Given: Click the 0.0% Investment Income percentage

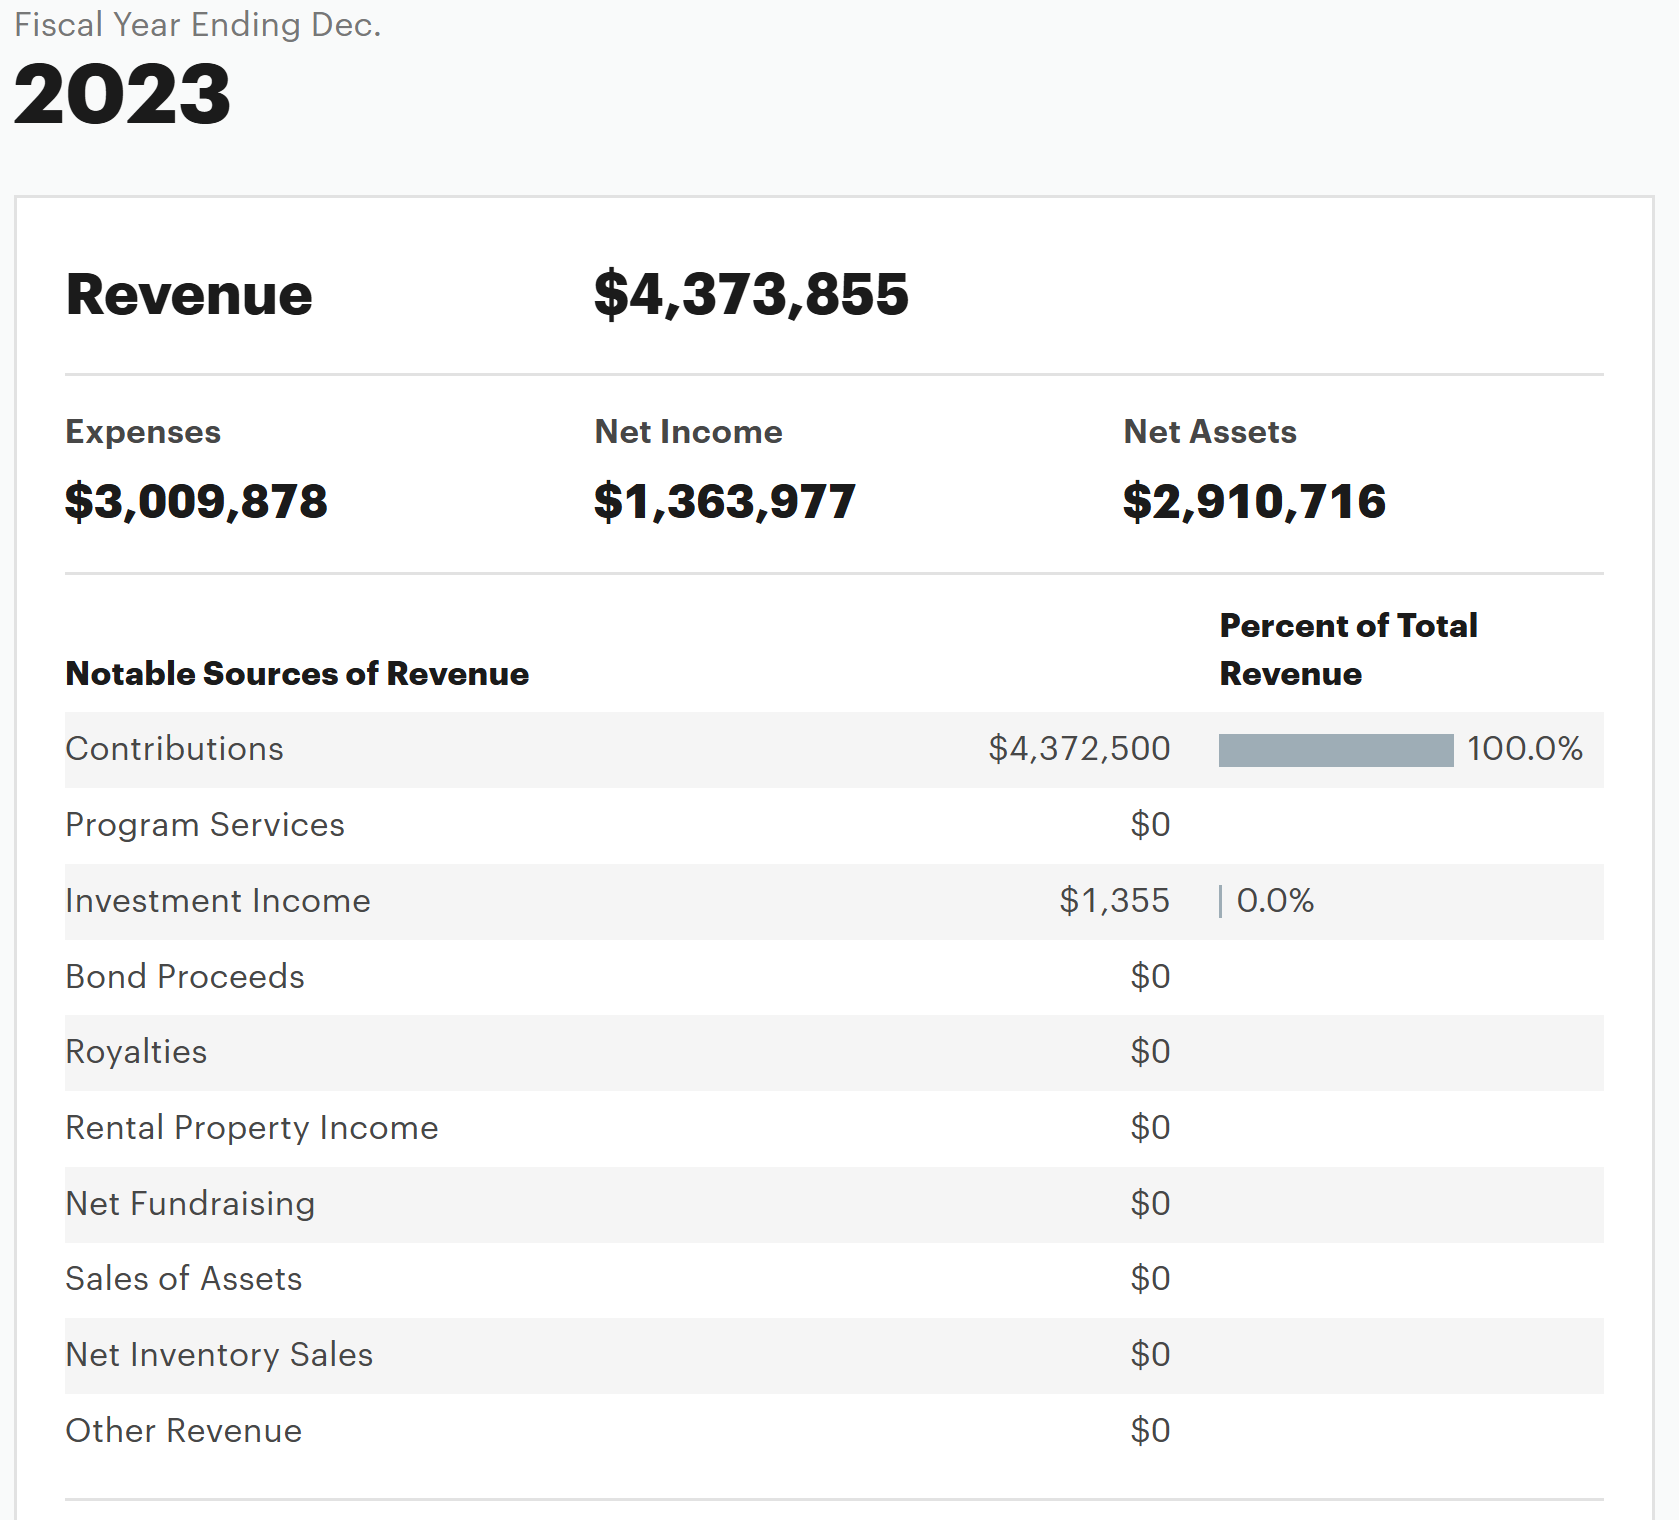Looking at the screenshot, I should [1275, 901].
